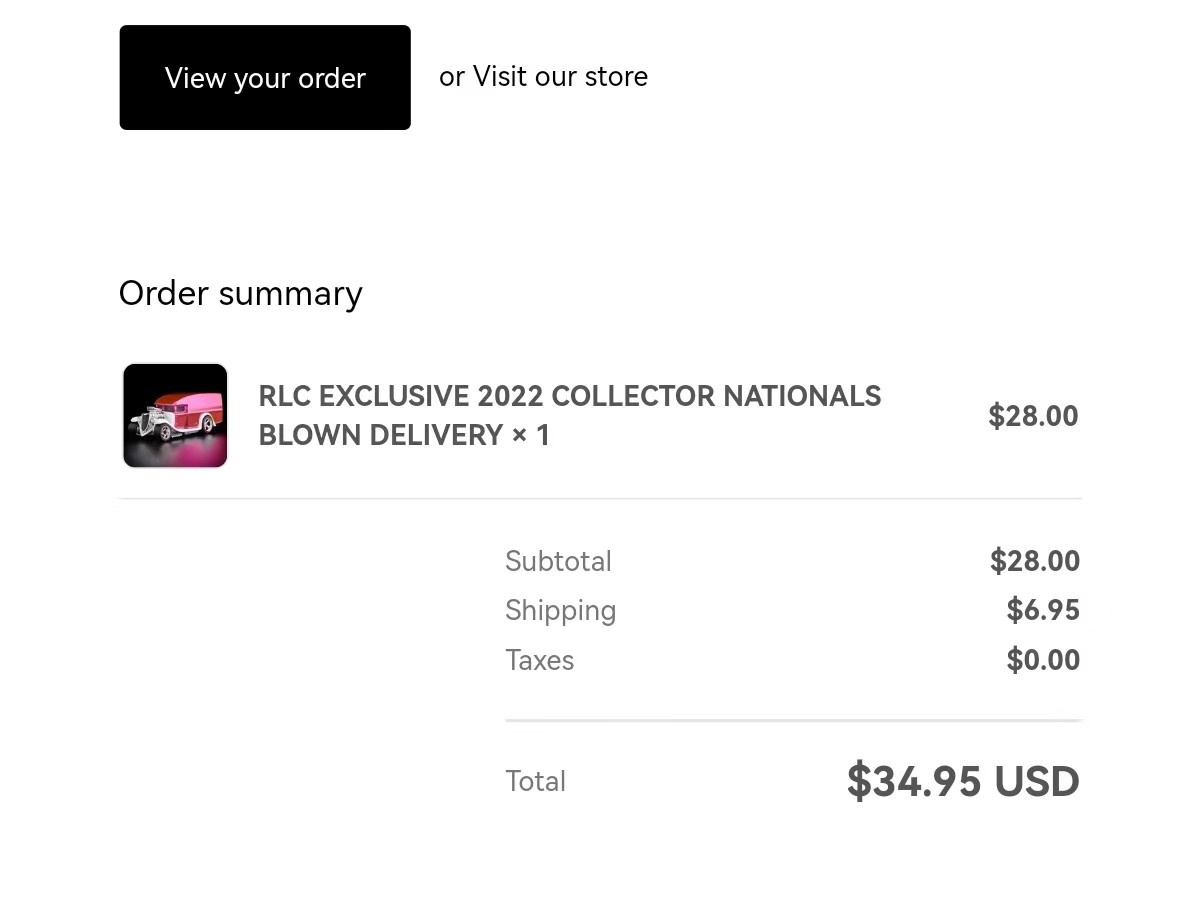
Task: Click the Taxes label
Action: (x=539, y=660)
